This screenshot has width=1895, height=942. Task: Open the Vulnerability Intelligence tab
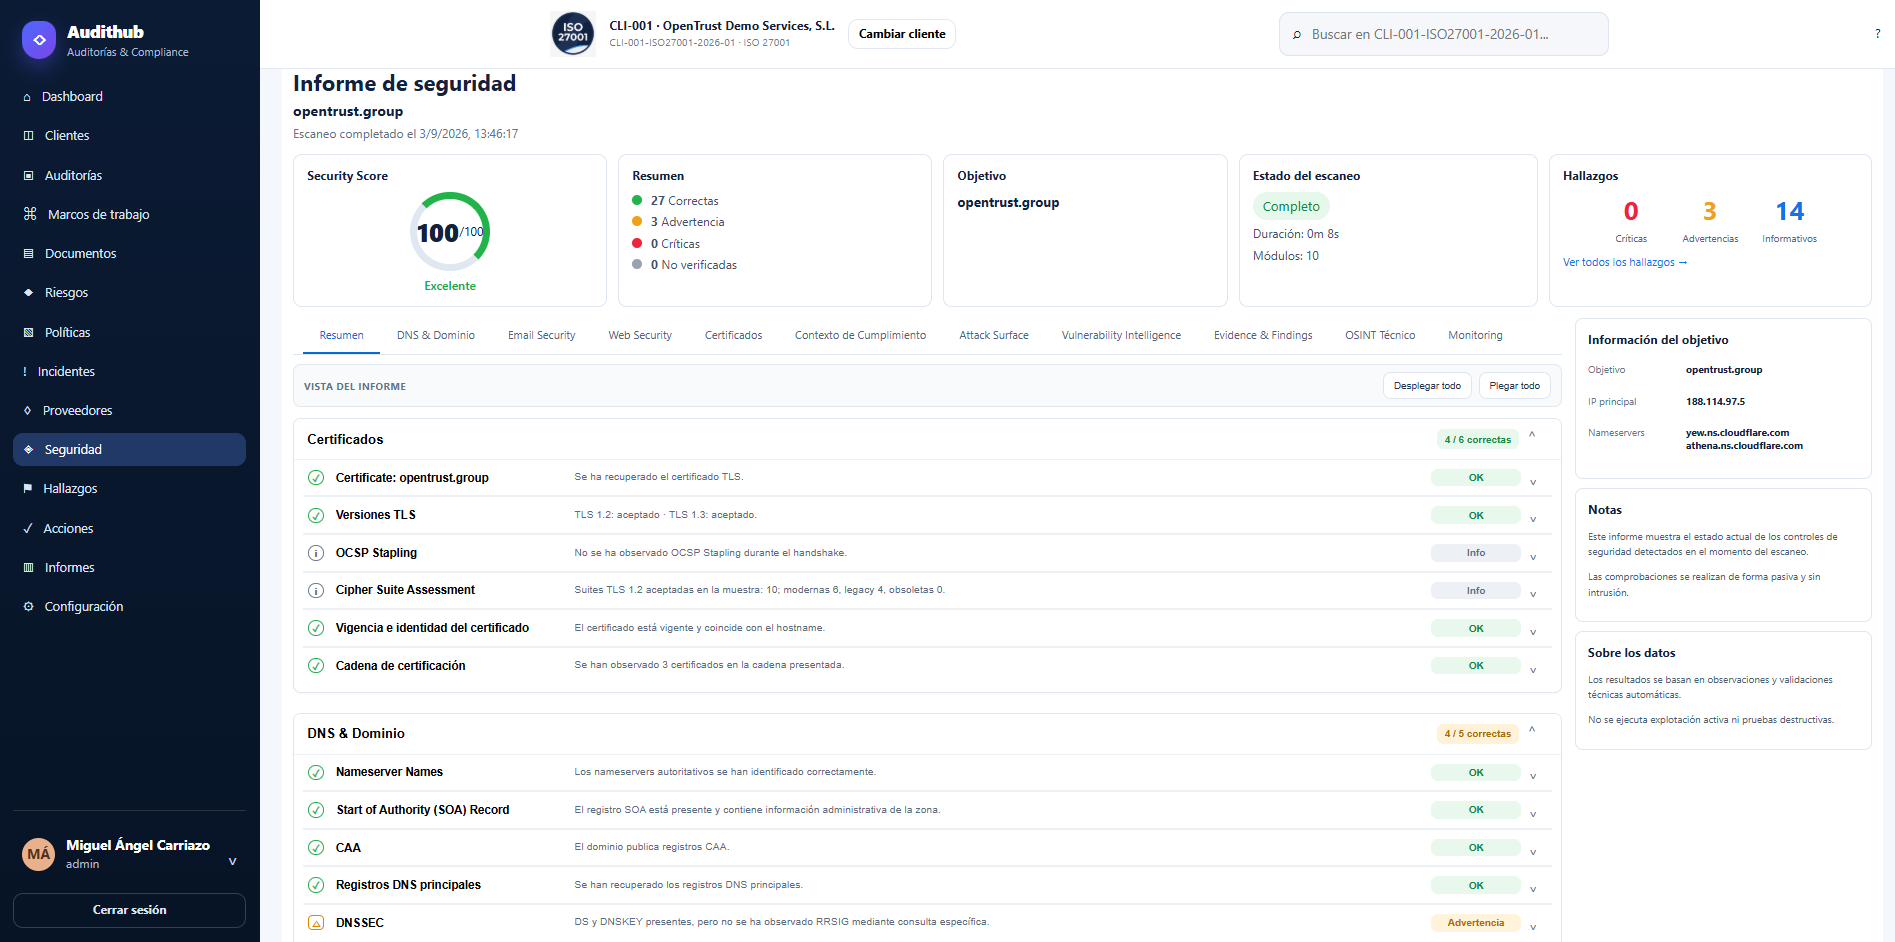[x=1121, y=336]
